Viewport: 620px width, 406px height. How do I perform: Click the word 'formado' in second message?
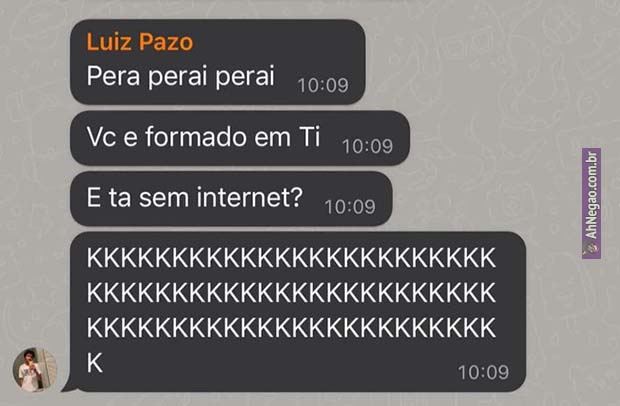196,136
